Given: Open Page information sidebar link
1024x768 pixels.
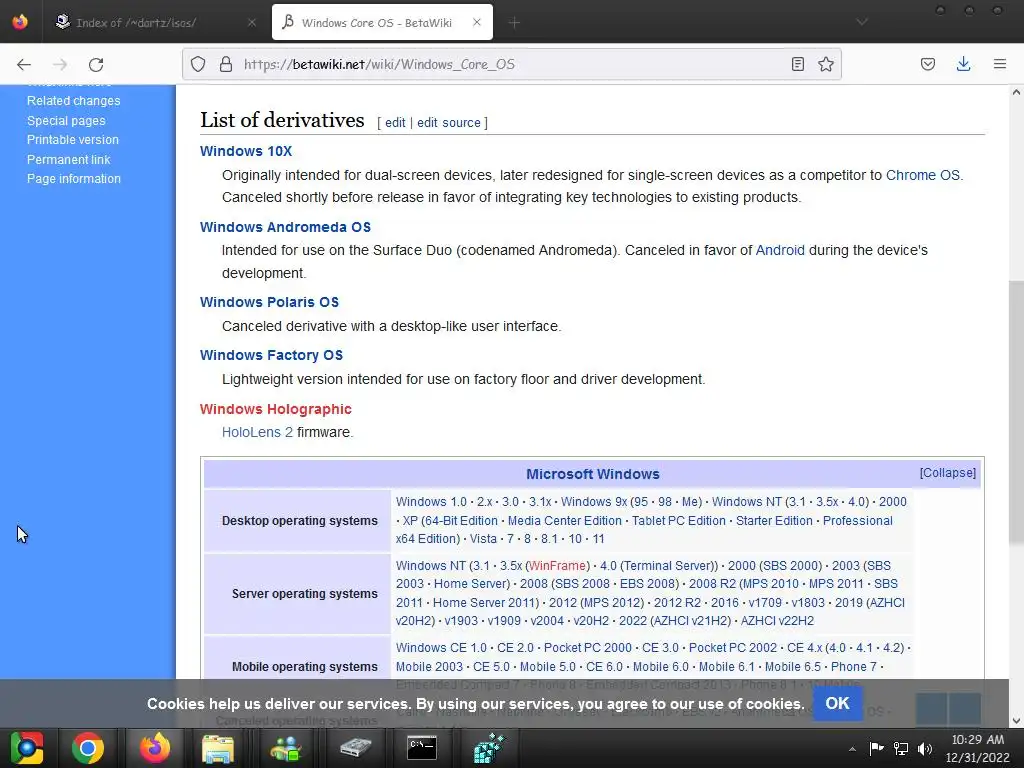Looking at the screenshot, I should [x=74, y=178].
